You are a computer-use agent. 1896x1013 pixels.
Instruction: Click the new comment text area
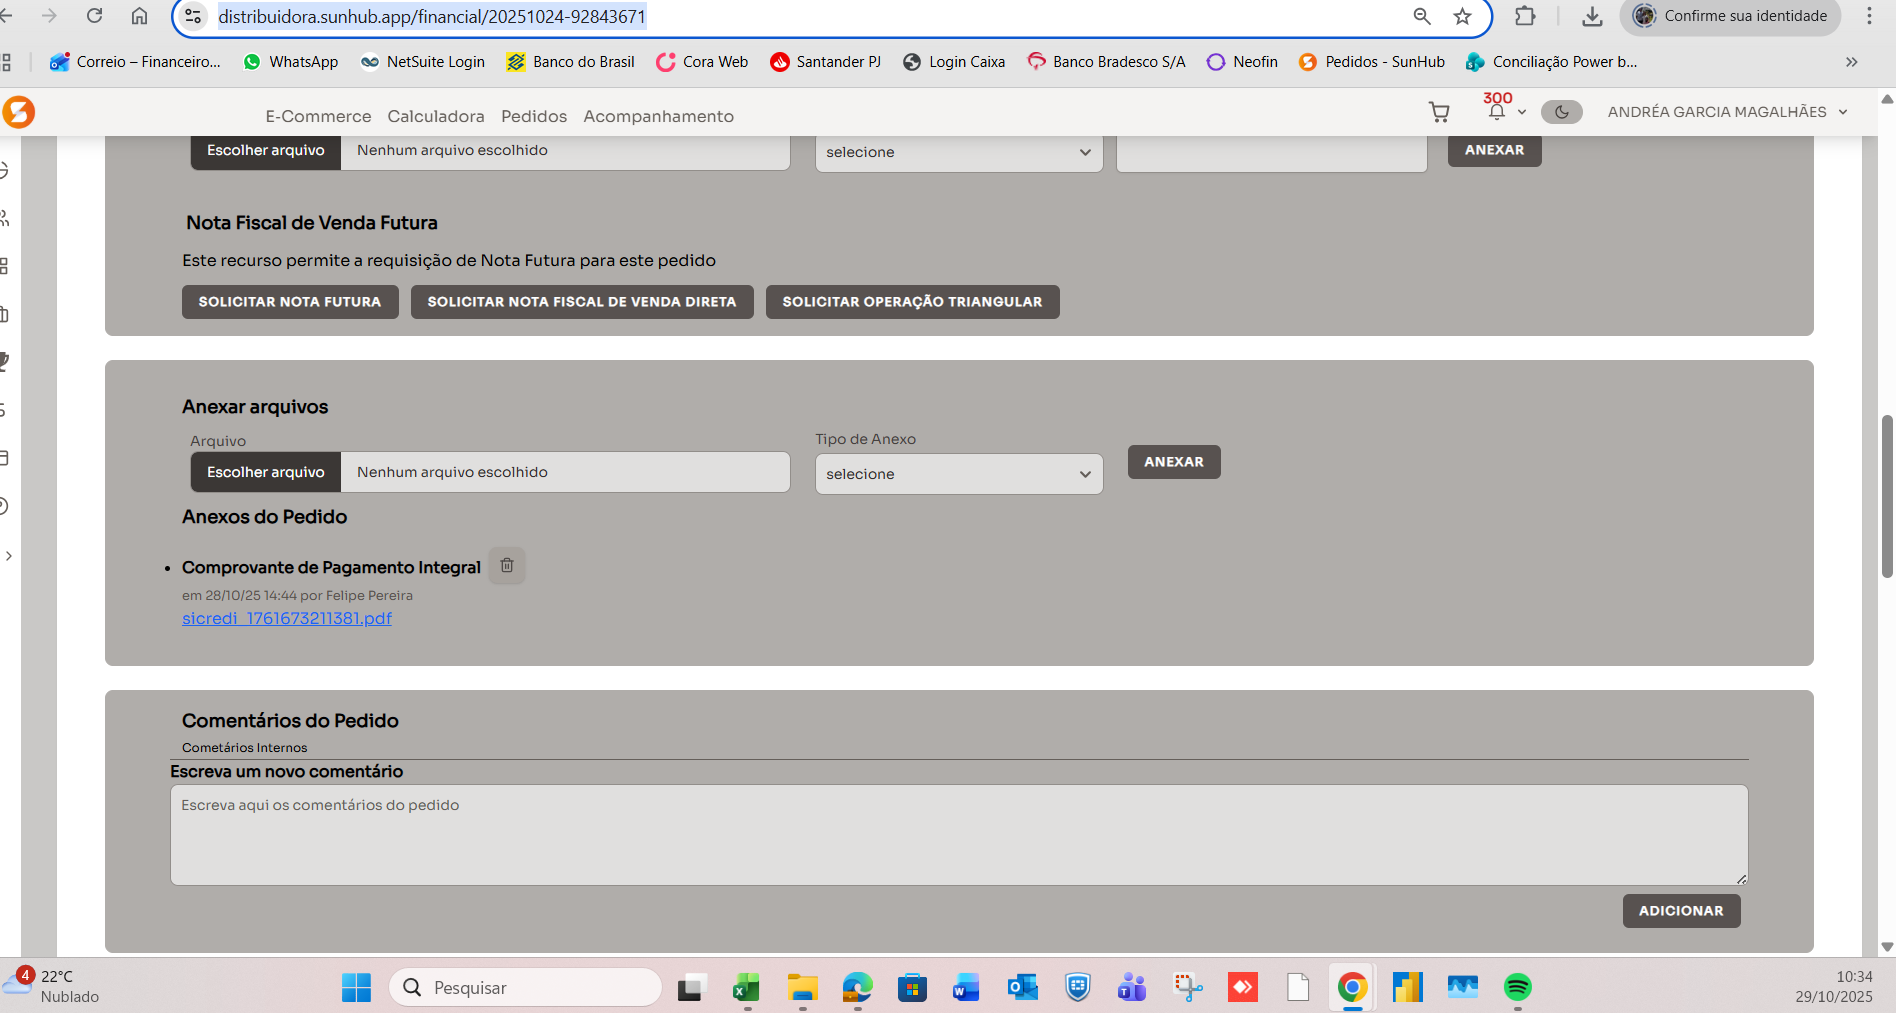click(958, 834)
